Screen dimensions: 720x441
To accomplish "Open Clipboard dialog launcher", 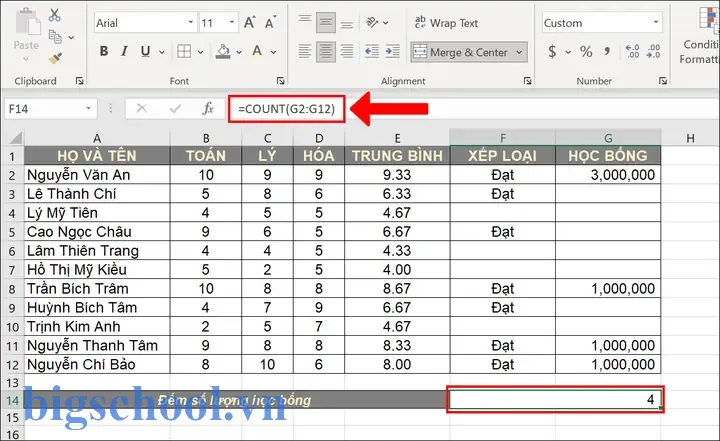I will 79,81.
